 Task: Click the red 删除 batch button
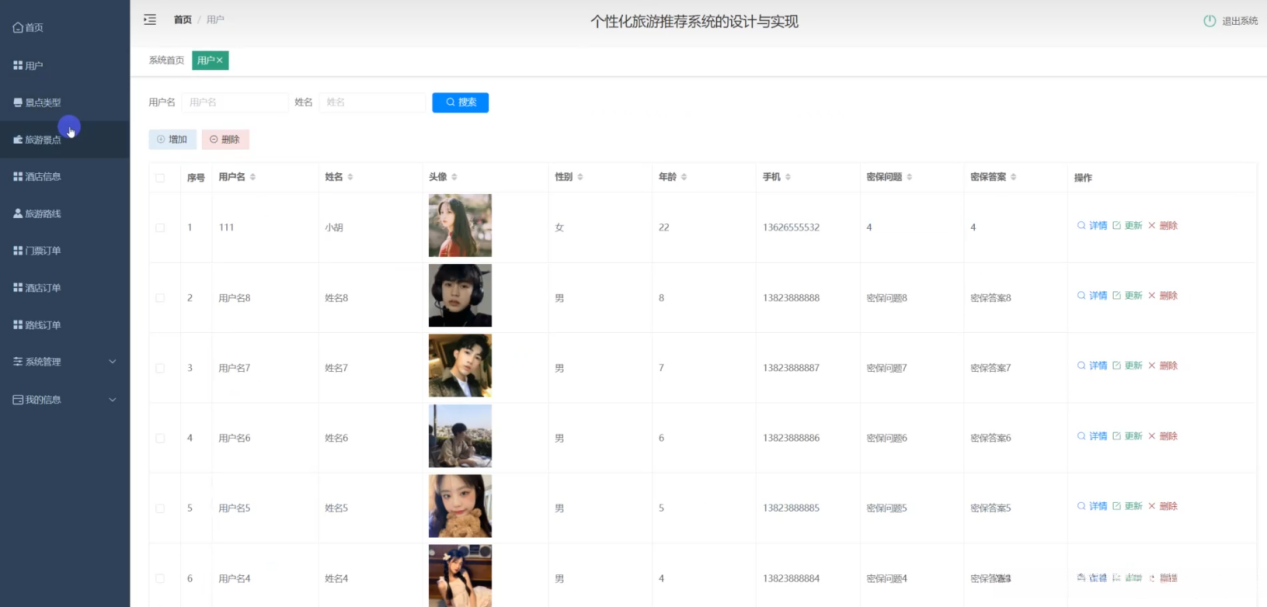(x=225, y=139)
